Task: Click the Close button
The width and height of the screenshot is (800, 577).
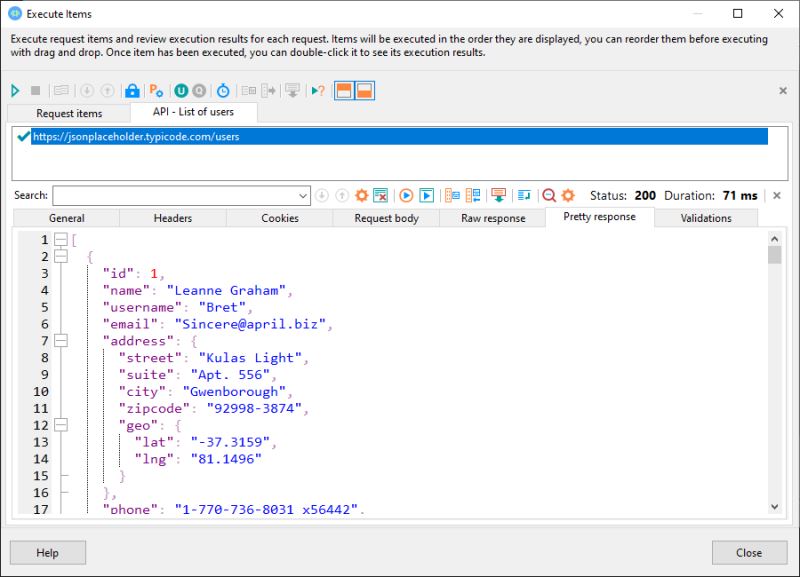Action: pyautogui.click(x=749, y=553)
